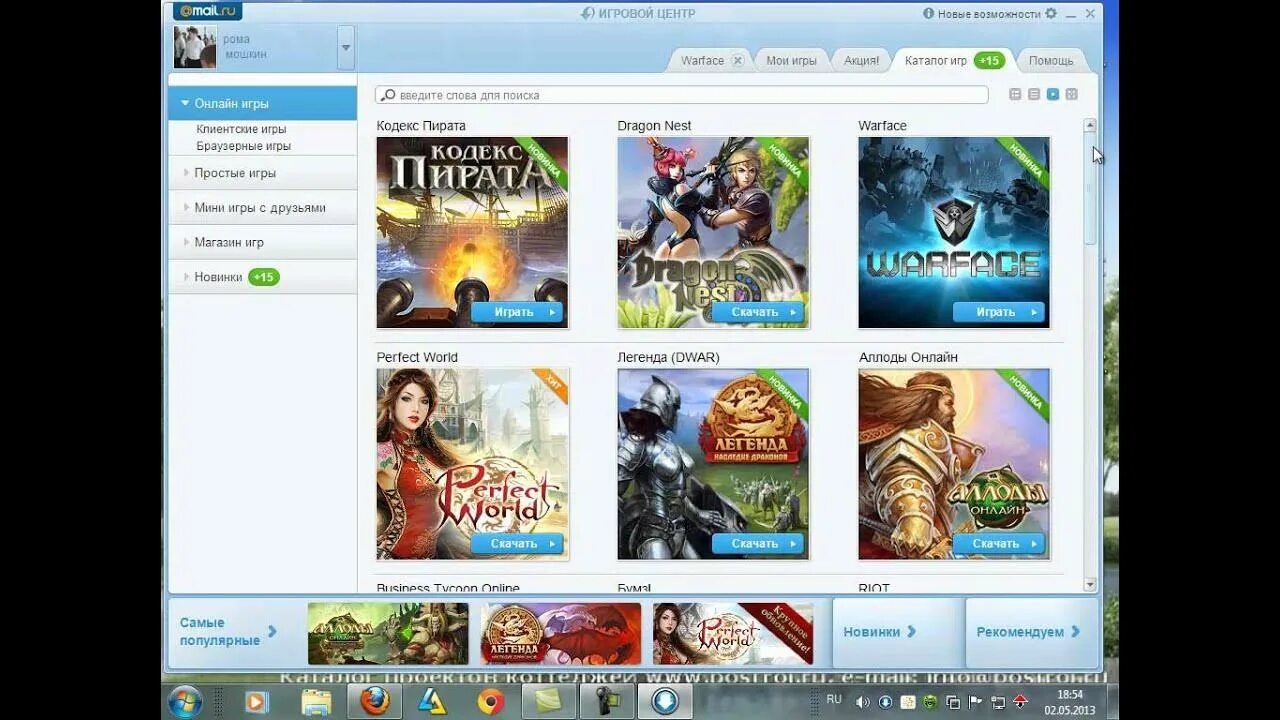1280x720 pixels.
Task: Click the catalog scrollbar down arrow
Action: point(1090,584)
